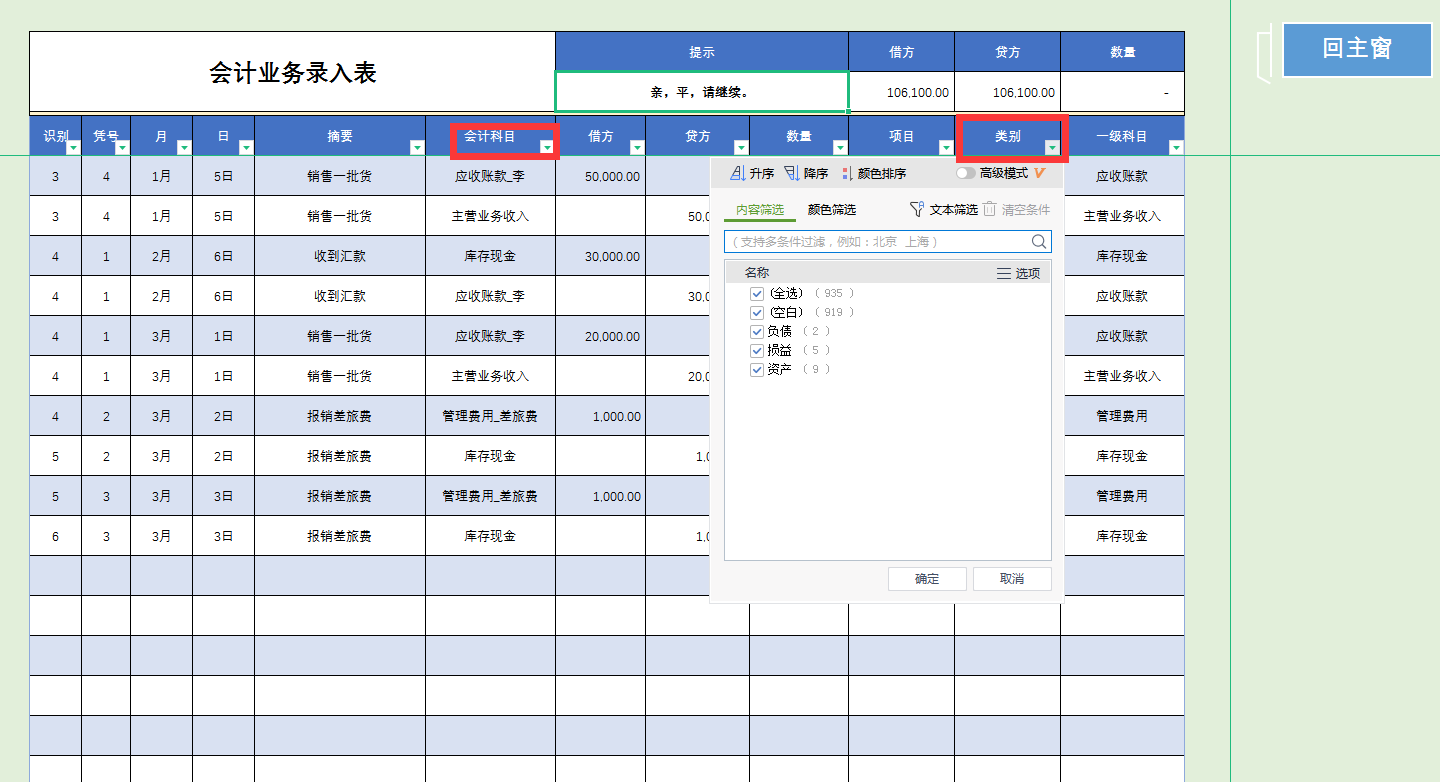Confirm the filter with 确定
The height and width of the screenshot is (782, 1440).
click(927, 579)
